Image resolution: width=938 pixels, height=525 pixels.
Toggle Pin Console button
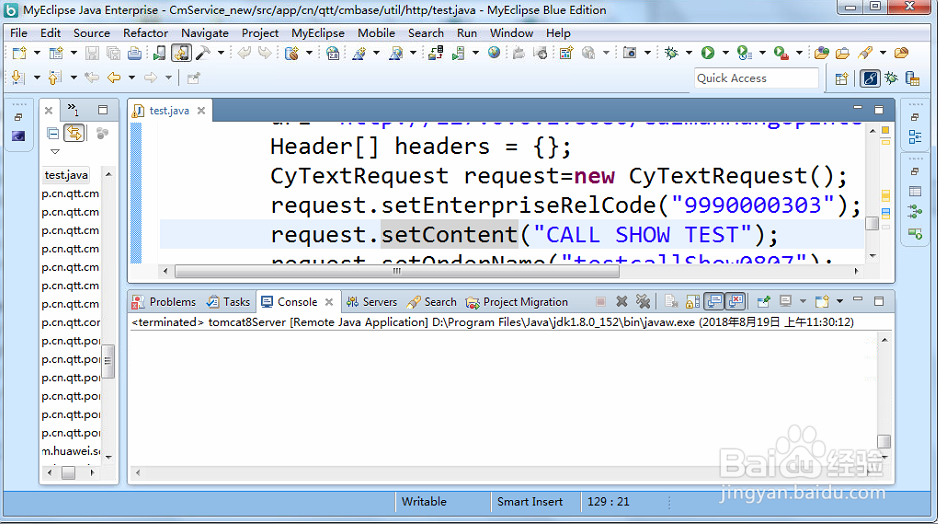[763, 301]
